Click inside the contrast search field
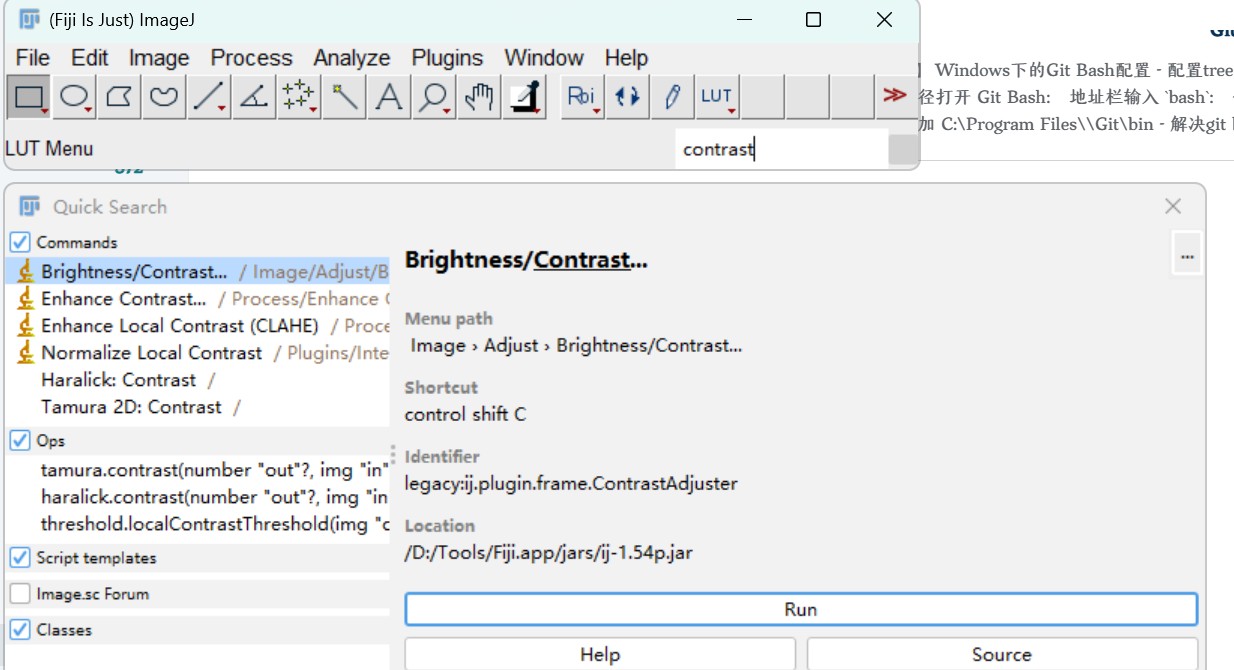The width and height of the screenshot is (1234, 670). (780, 148)
